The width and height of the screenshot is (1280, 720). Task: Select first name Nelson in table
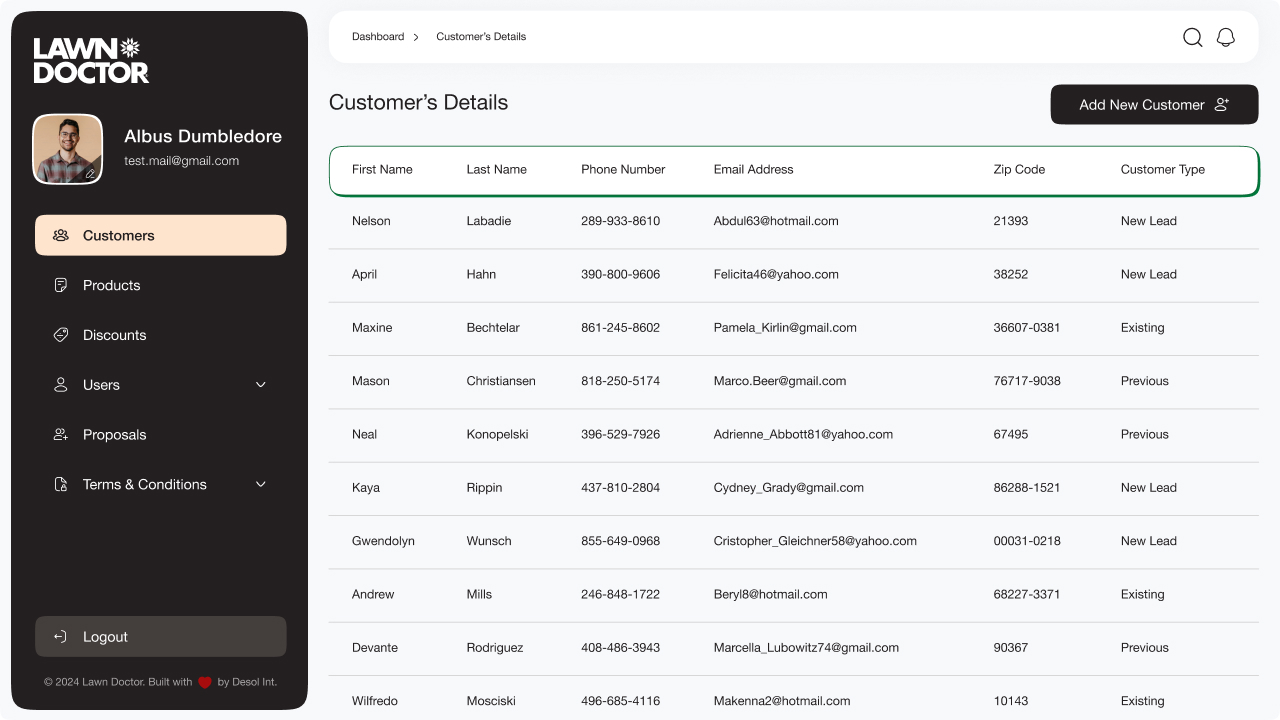pos(371,221)
